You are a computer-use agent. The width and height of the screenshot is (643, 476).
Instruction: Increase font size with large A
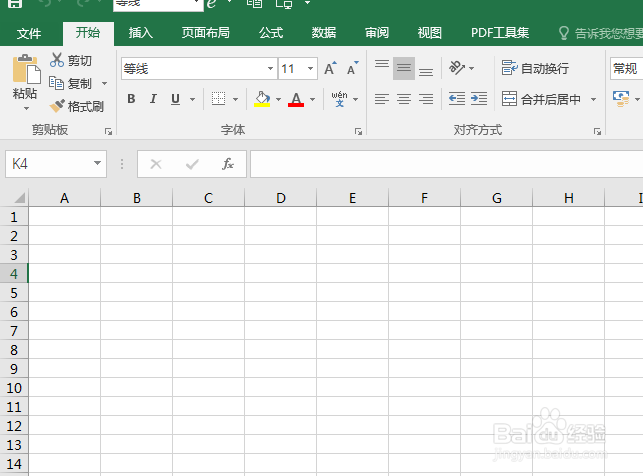click(330, 68)
